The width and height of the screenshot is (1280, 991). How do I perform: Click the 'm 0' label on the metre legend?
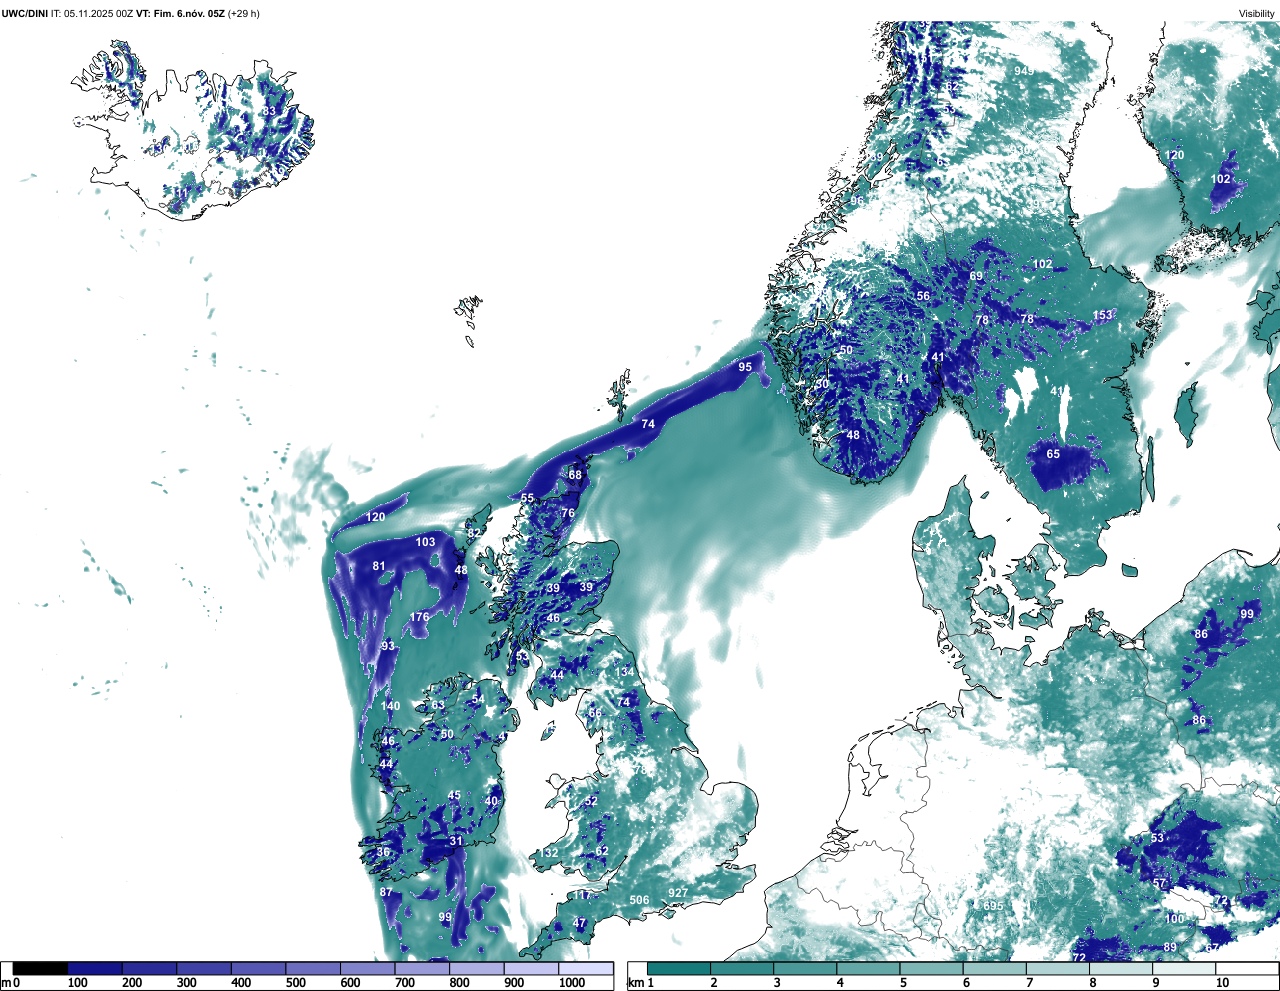[11, 983]
